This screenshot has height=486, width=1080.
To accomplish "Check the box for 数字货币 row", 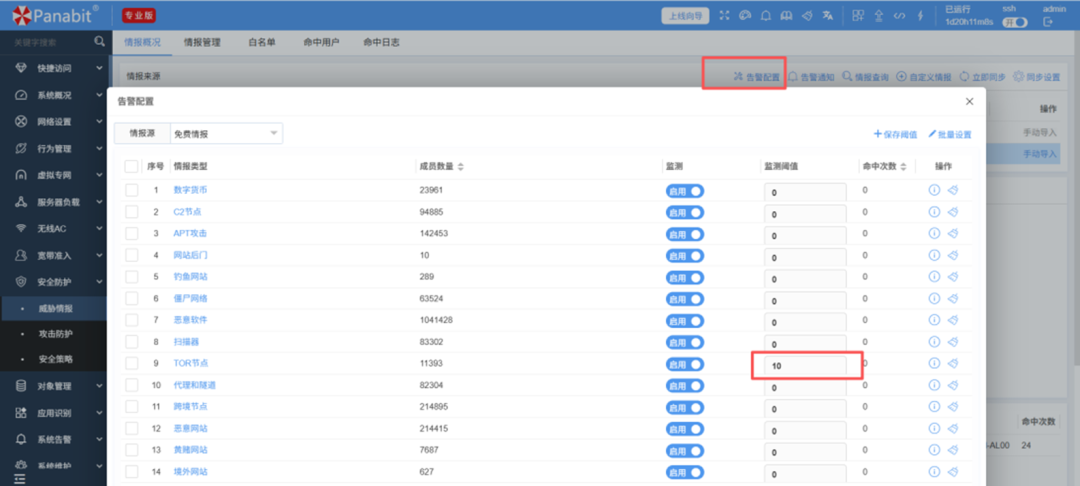I will (x=131, y=191).
